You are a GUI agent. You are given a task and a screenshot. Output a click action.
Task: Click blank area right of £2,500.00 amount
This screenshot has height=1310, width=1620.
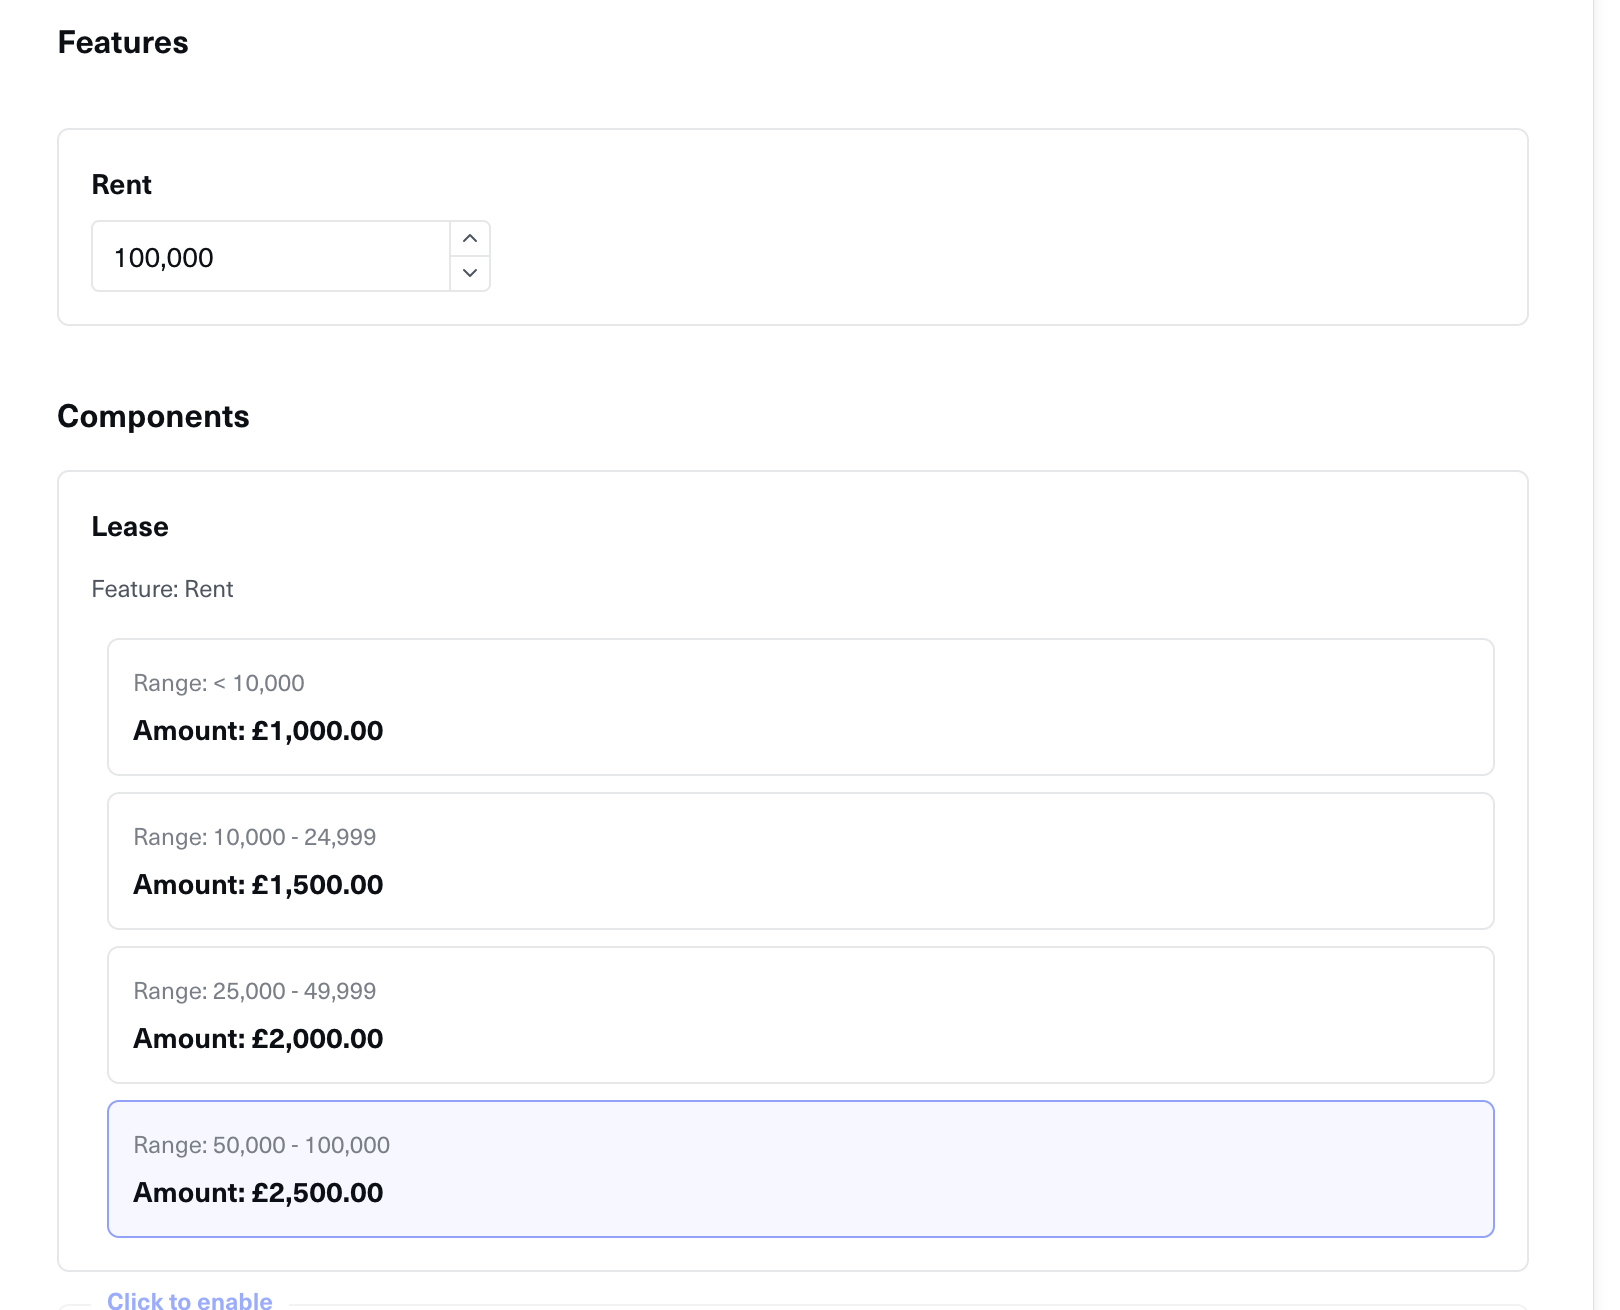pyautogui.click(x=900, y=1193)
